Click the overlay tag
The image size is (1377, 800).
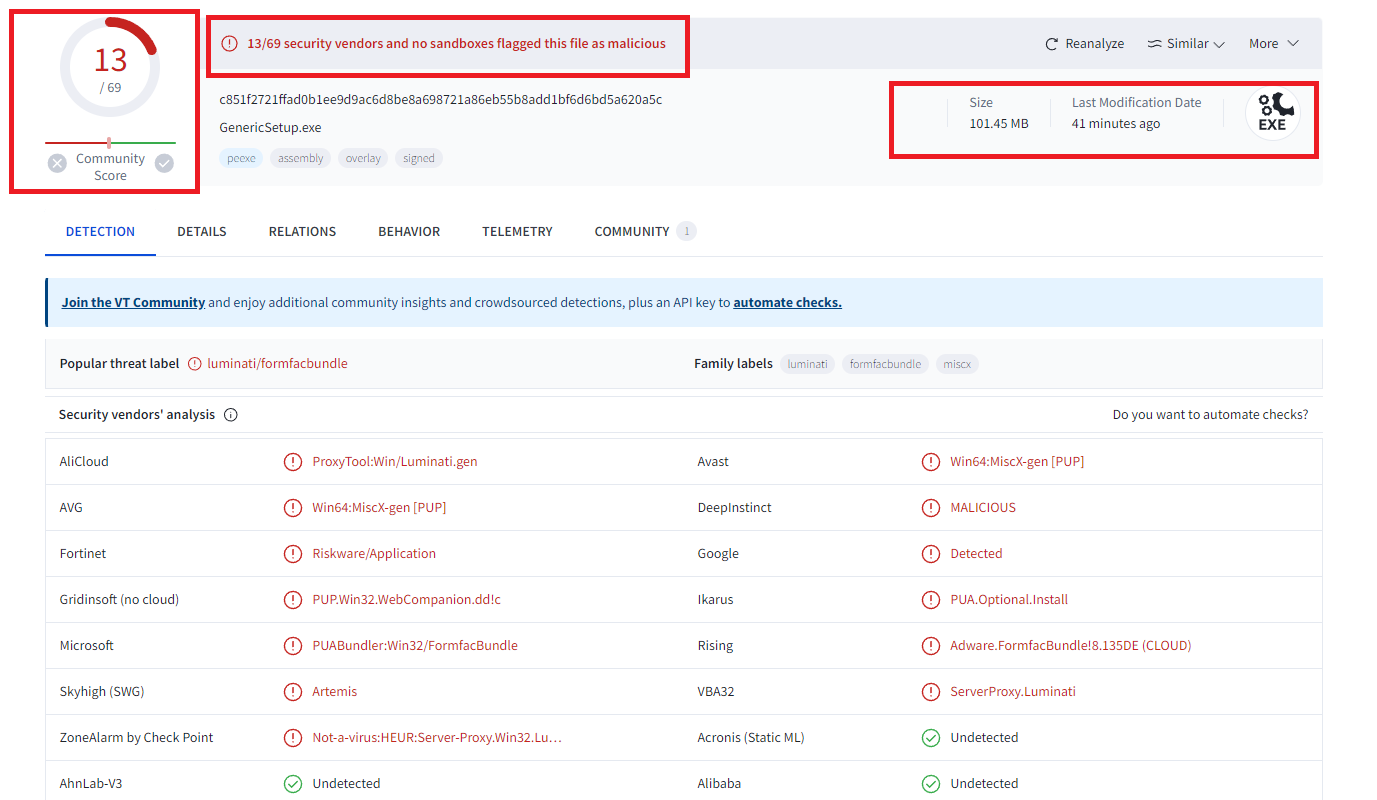pyautogui.click(x=363, y=158)
